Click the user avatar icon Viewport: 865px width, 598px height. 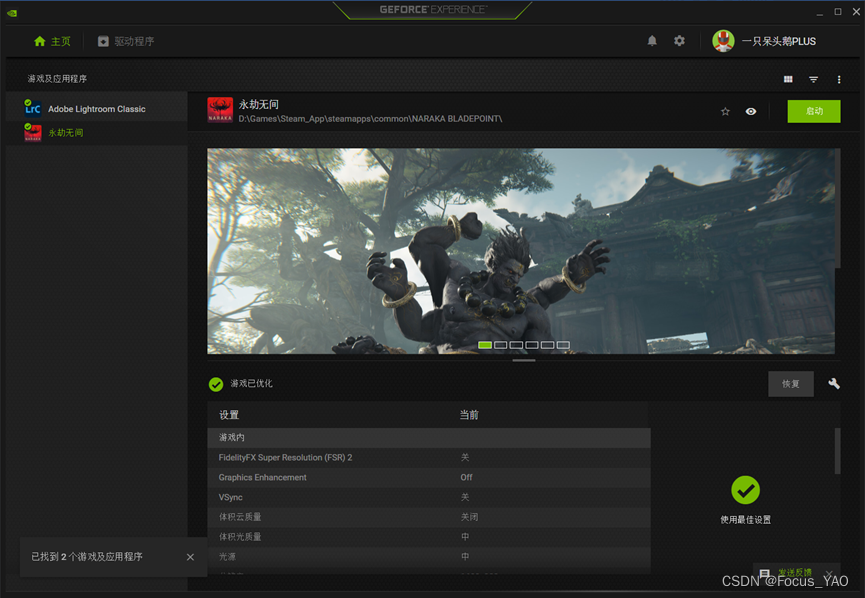coord(723,41)
